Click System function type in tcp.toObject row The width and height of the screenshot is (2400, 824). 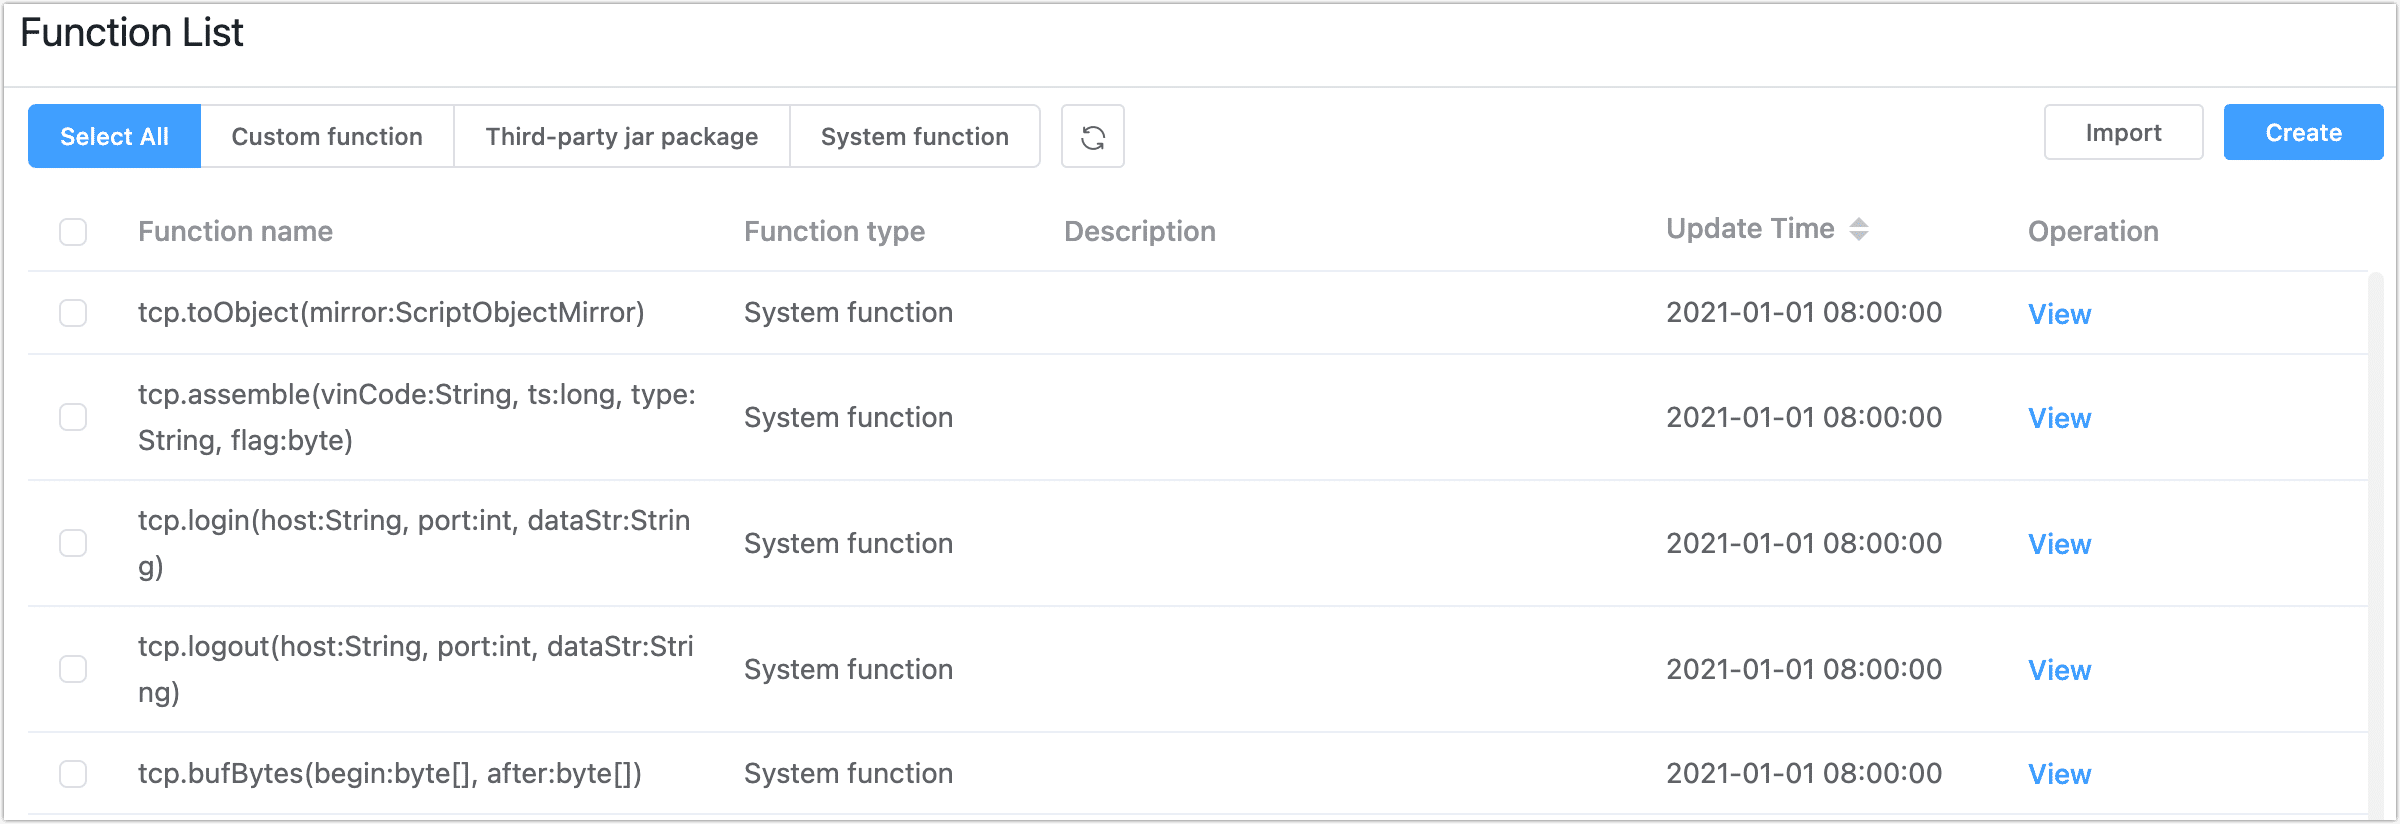pos(848,313)
